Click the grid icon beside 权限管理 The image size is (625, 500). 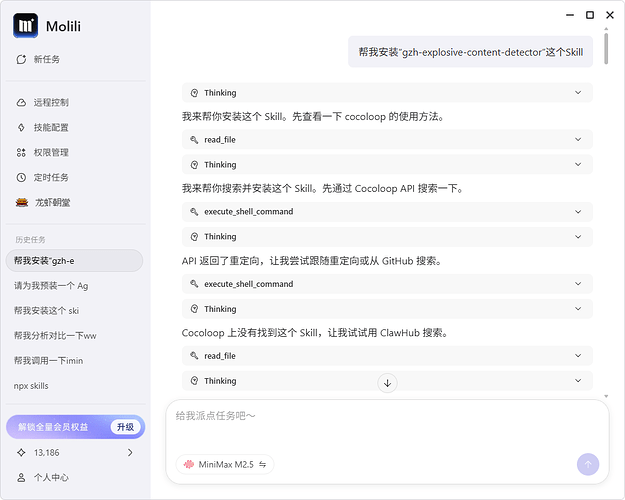(x=21, y=152)
